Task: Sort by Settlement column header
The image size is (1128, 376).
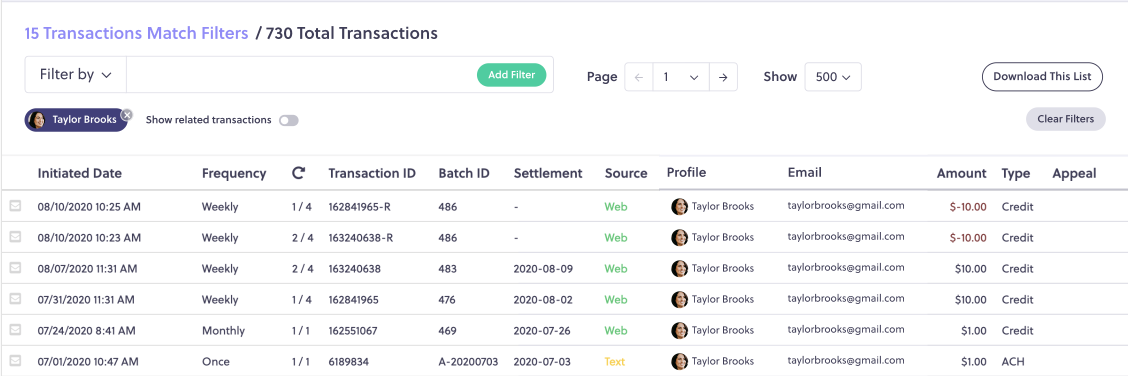Action: tap(548, 173)
